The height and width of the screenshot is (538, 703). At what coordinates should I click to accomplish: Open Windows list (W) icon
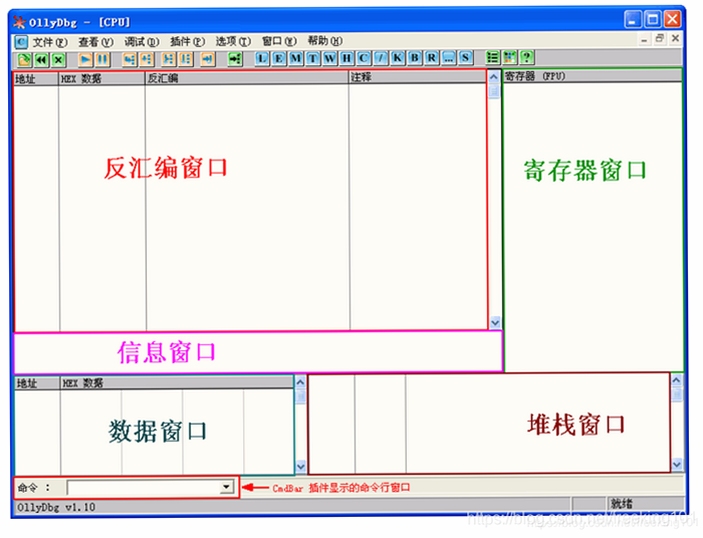[330, 58]
